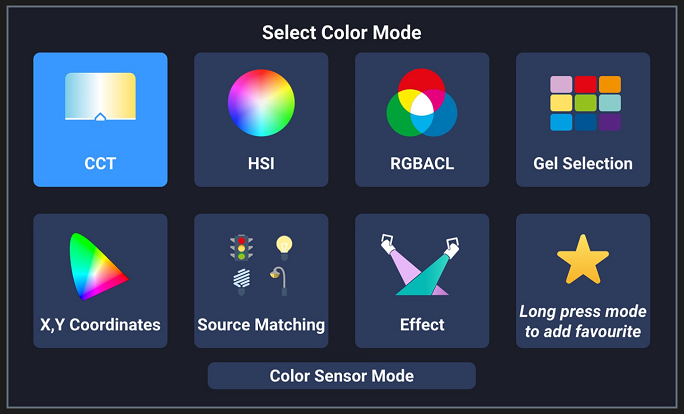
Task: Pick the traffic light source icon
Action: 241,248
